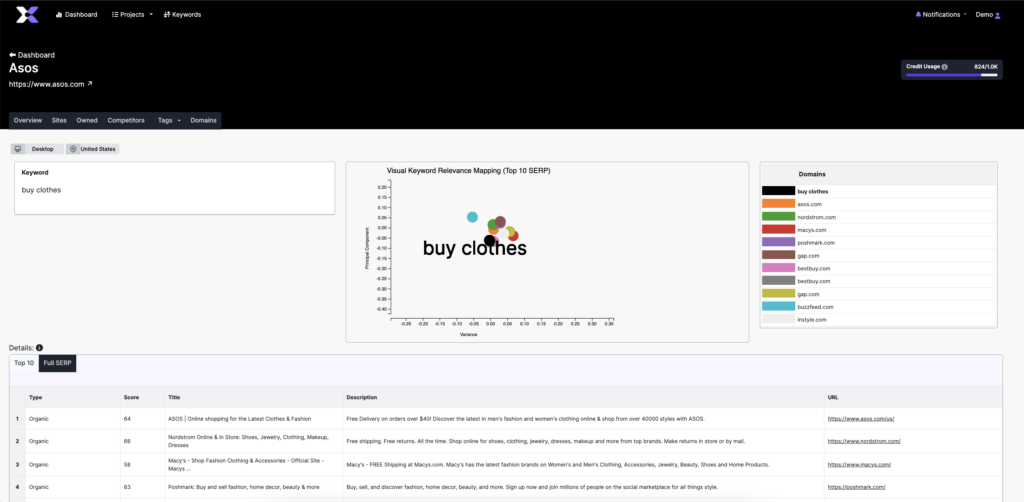Click the green nordstrom.com legend swatch
This screenshot has width=1024, height=502.
coord(778,217)
